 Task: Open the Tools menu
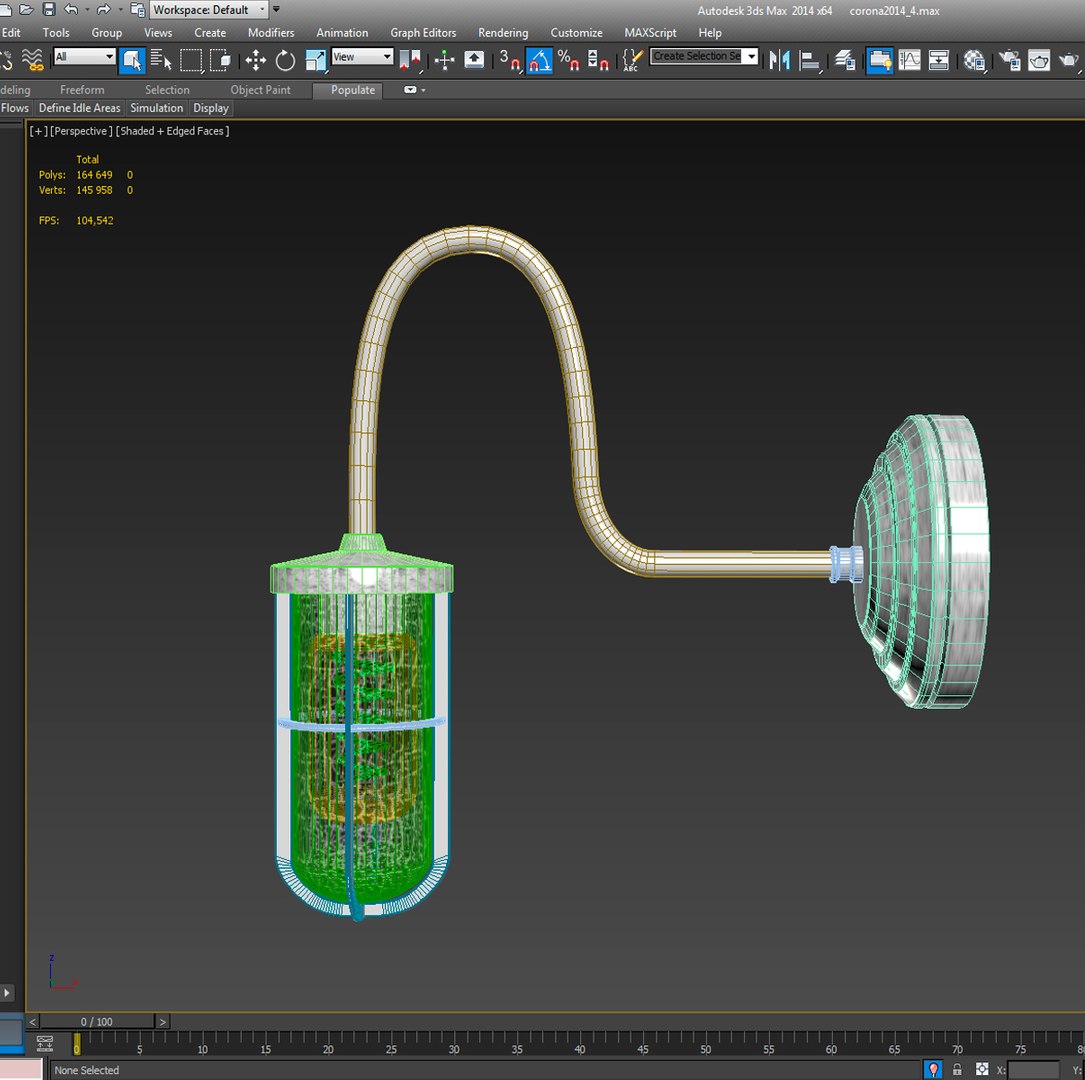56,33
